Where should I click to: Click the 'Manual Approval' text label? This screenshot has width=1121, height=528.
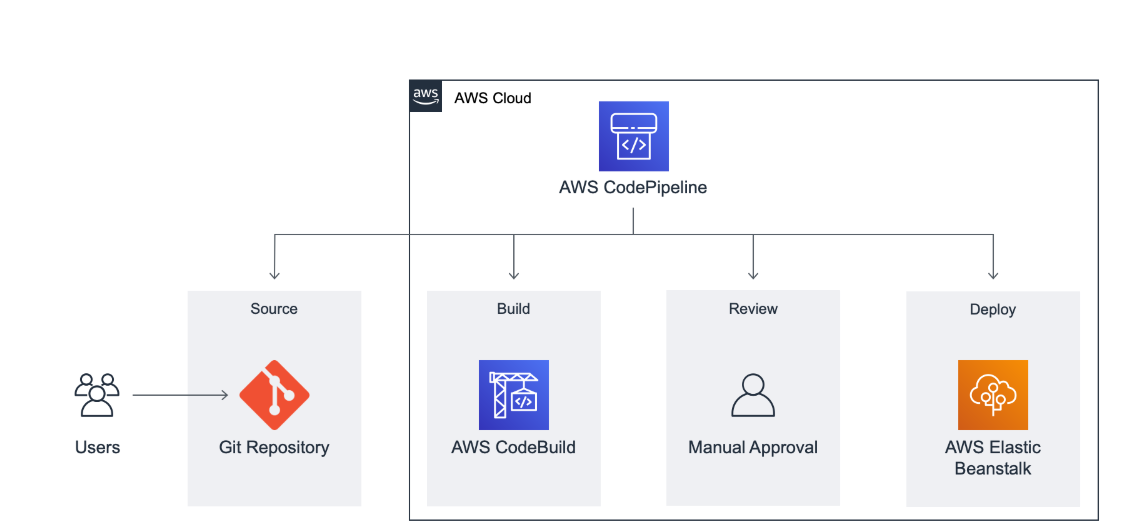(x=753, y=448)
